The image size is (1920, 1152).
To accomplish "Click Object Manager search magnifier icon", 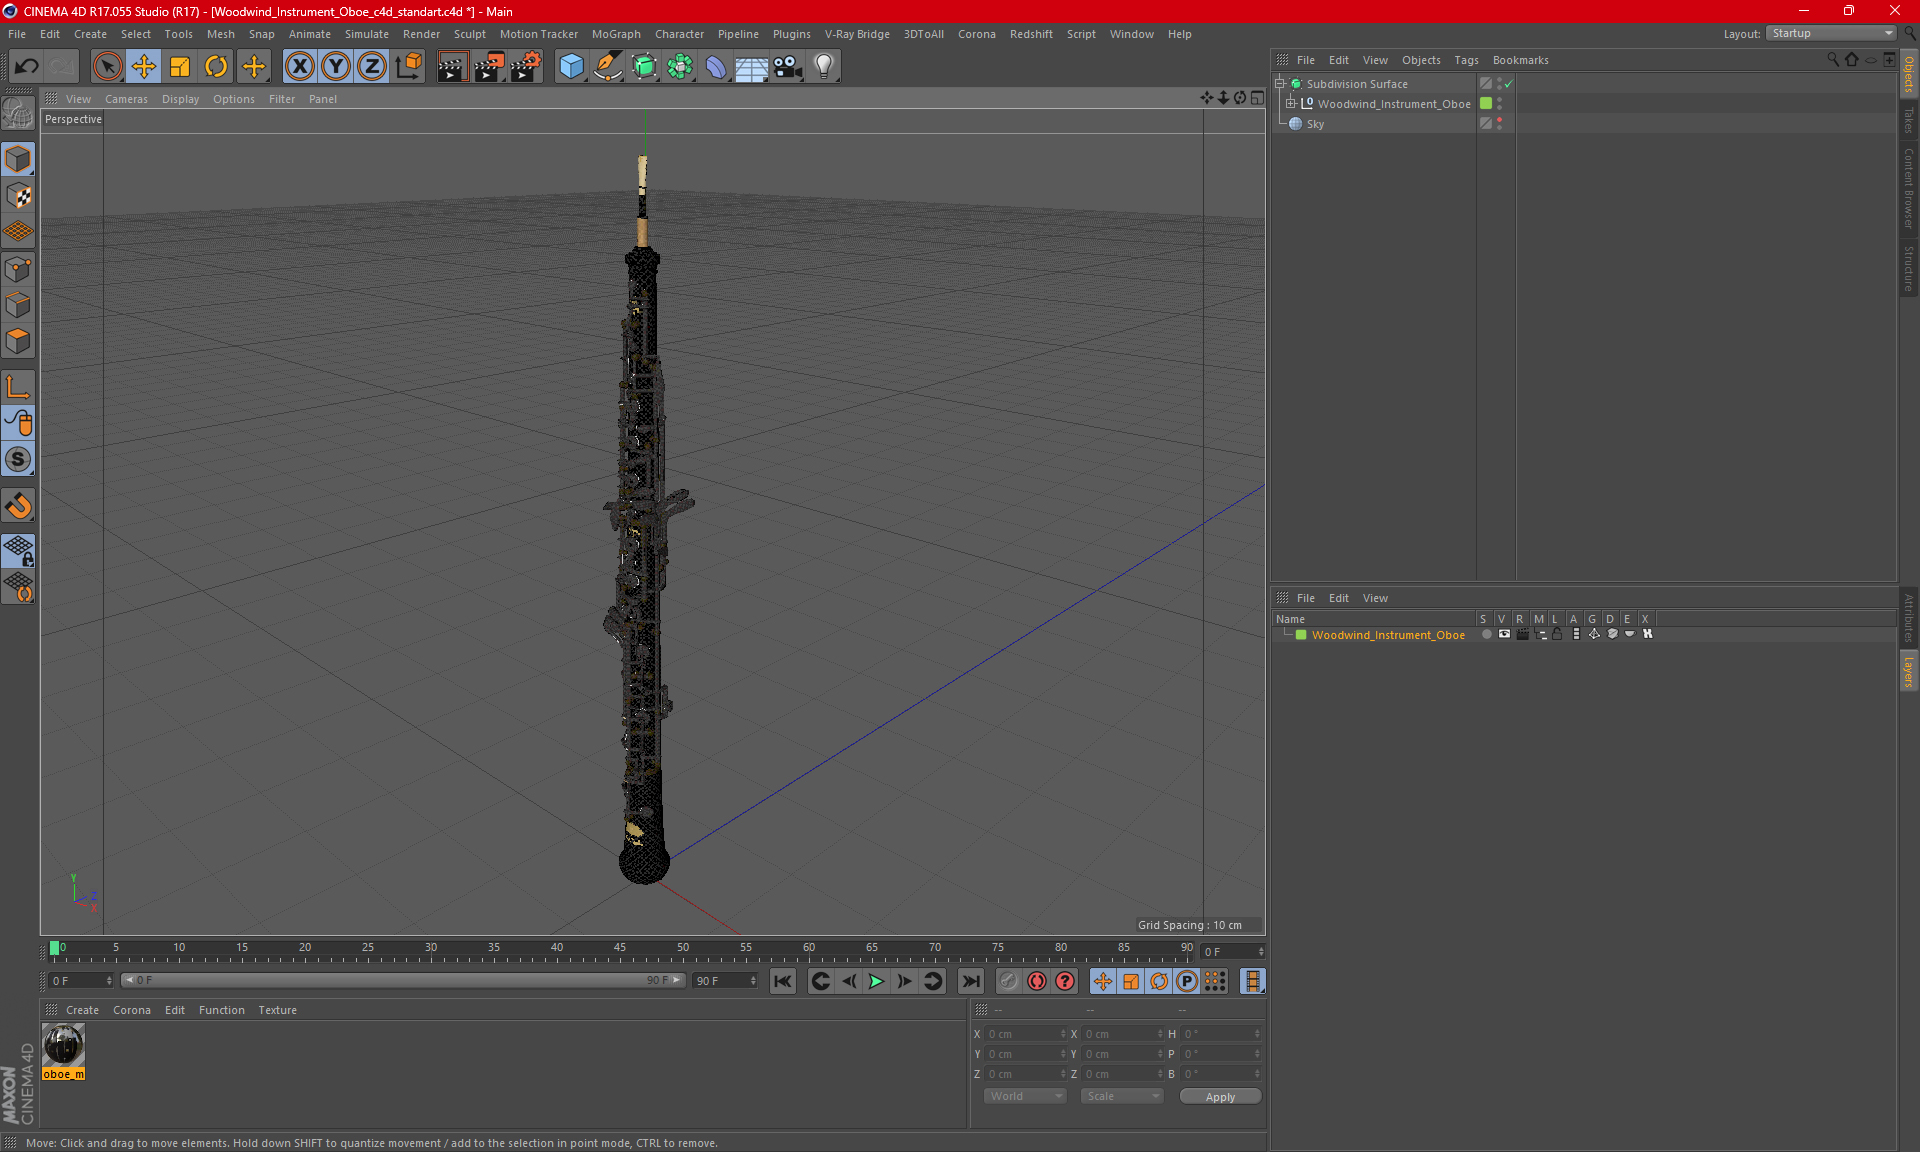I will point(1833,60).
